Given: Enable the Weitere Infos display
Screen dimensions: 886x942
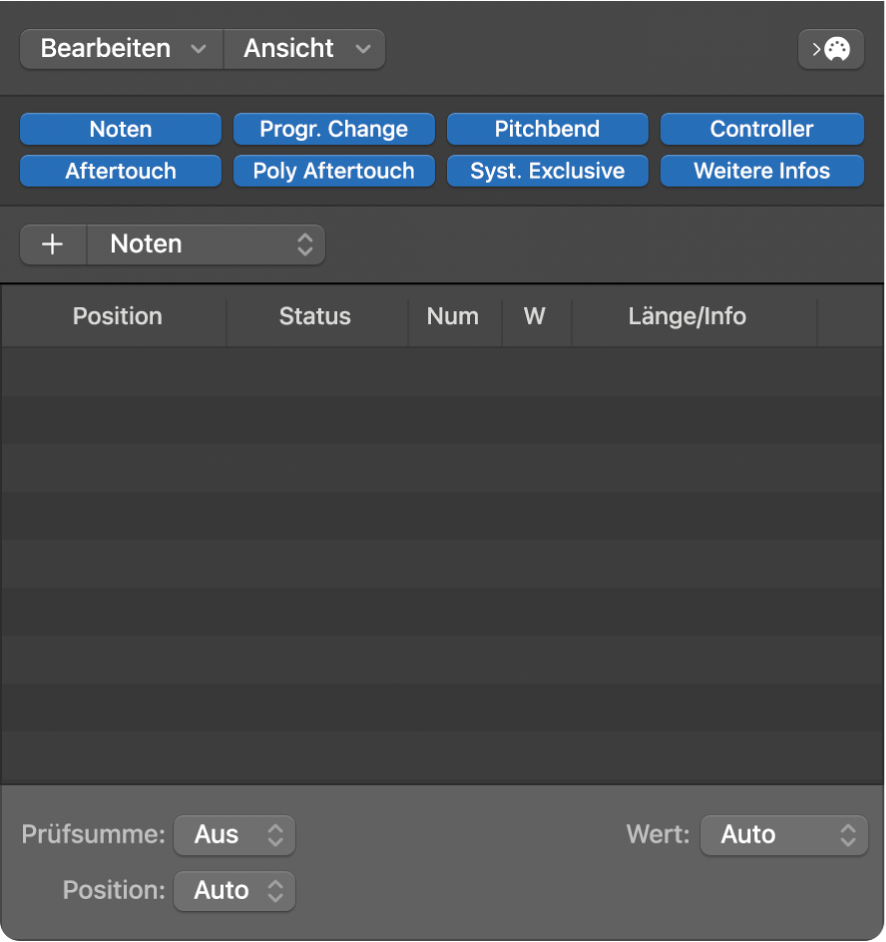Looking at the screenshot, I should coord(762,171).
